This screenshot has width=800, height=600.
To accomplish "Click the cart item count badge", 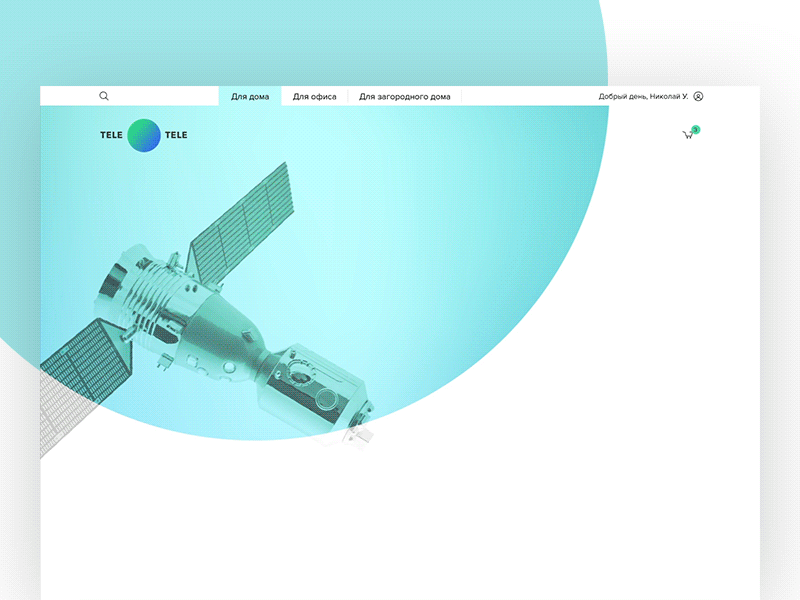I will (x=696, y=130).
